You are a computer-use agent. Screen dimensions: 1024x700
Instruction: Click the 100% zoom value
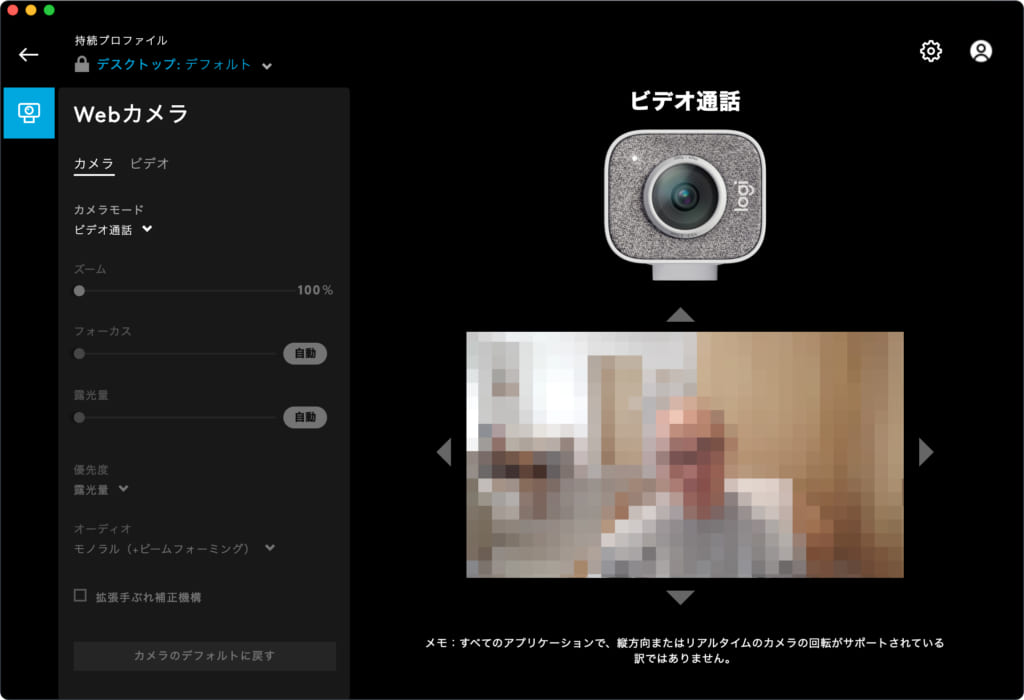(315, 290)
